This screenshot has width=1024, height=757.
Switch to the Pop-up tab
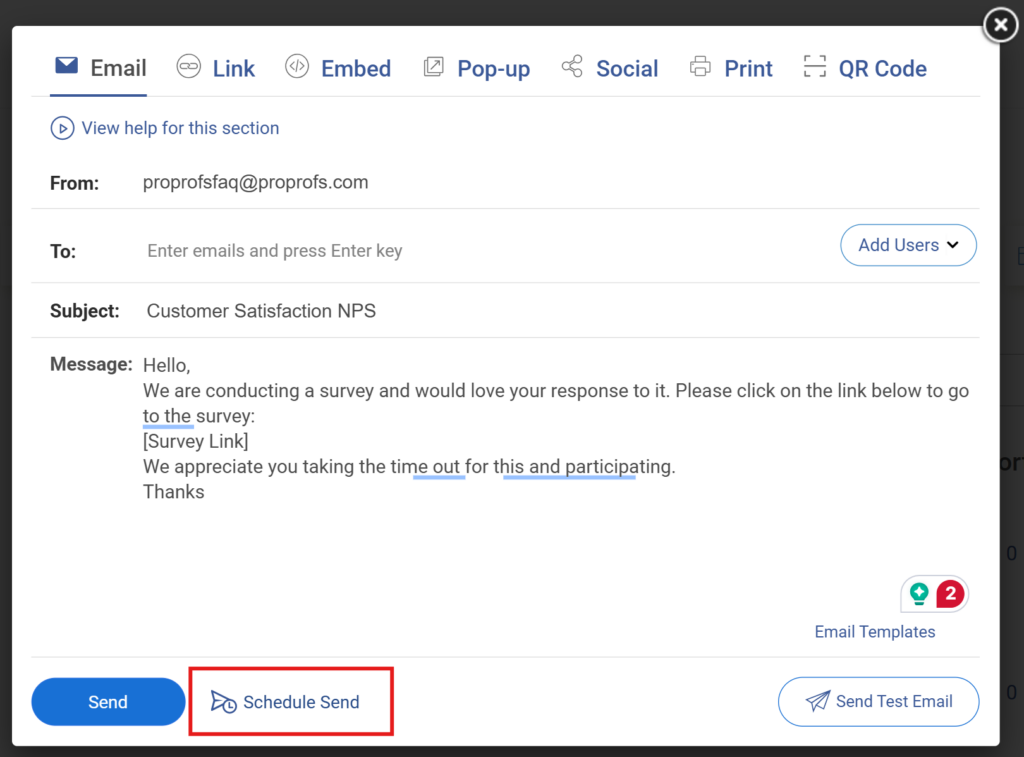pyautogui.click(x=477, y=67)
